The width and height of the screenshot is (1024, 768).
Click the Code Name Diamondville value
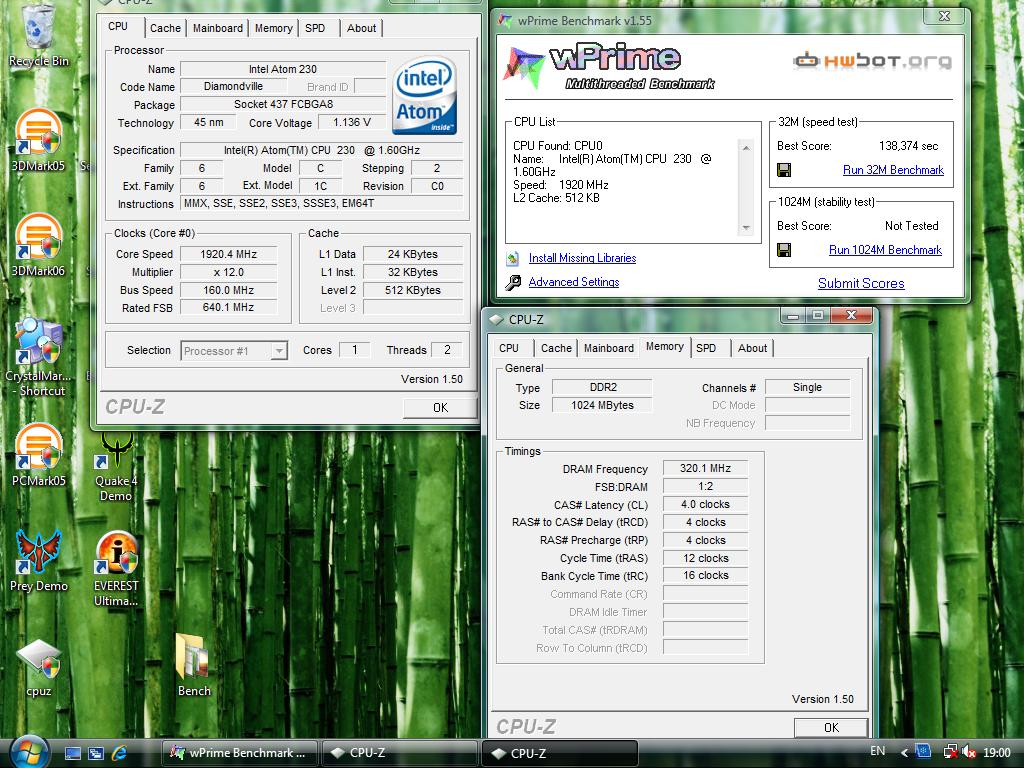click(x=233, y=86)
